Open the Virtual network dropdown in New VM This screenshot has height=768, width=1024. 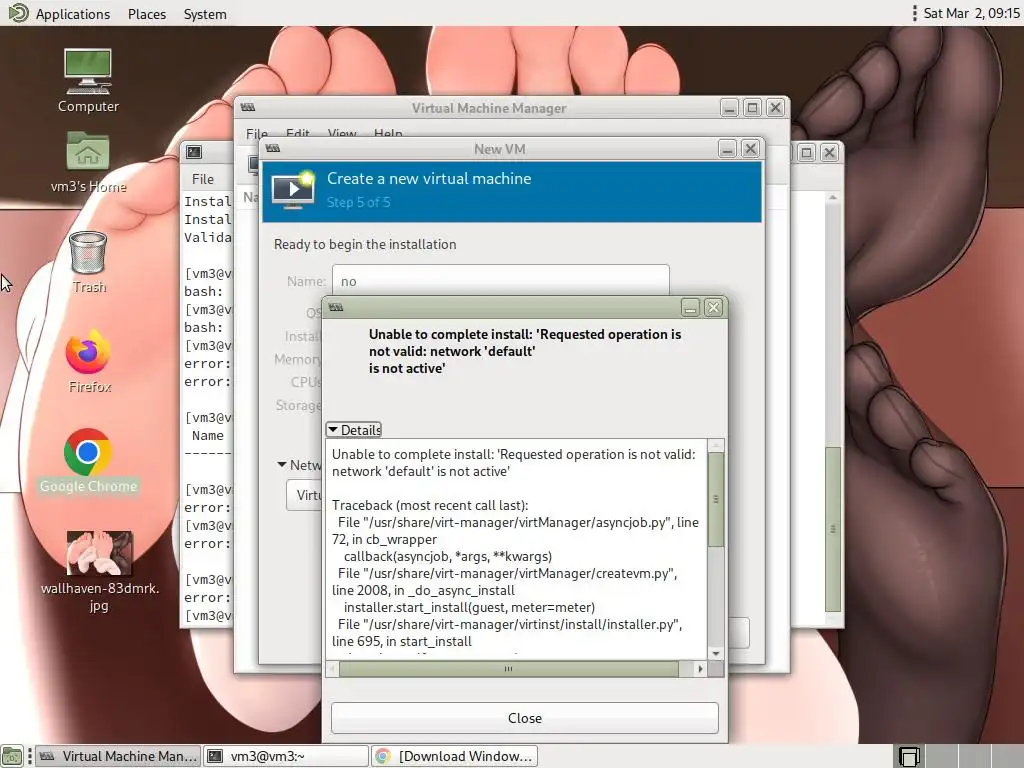click(x=304, y=495)
